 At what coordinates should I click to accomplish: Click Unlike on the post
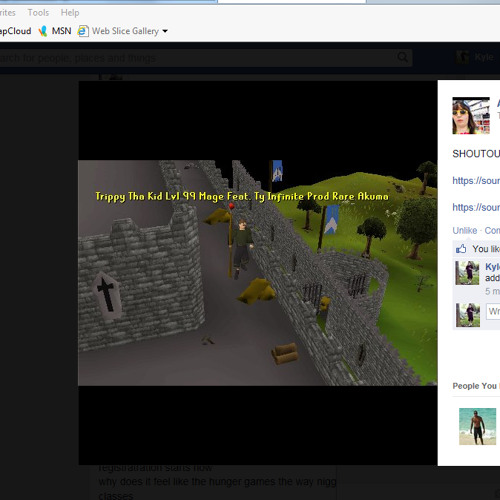point(465,230)
